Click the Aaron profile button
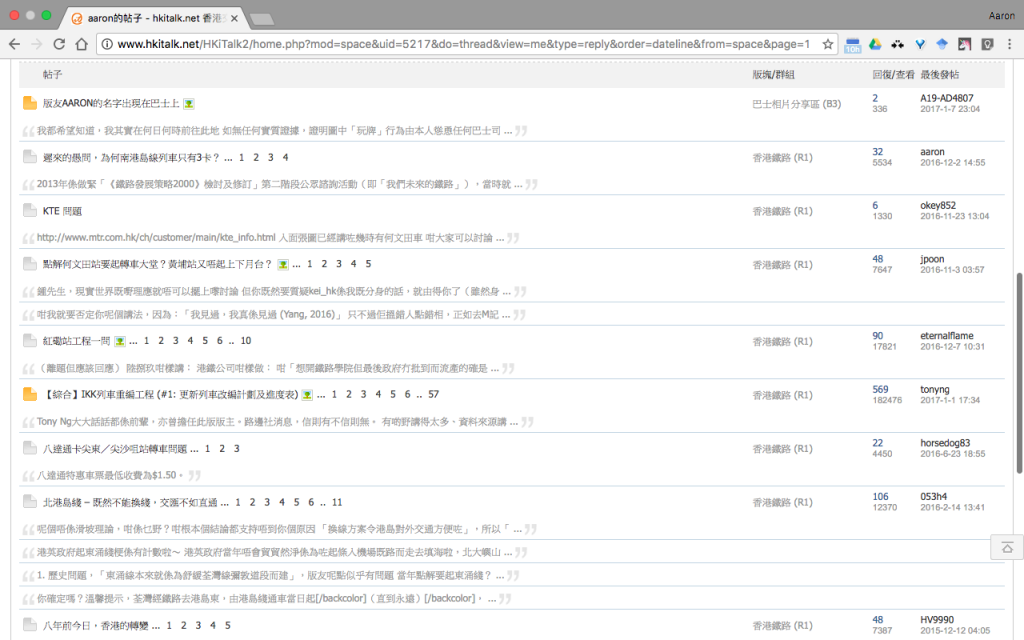Image resolution: width=1024 pixels, height=640 pixels. [1001, 16]
